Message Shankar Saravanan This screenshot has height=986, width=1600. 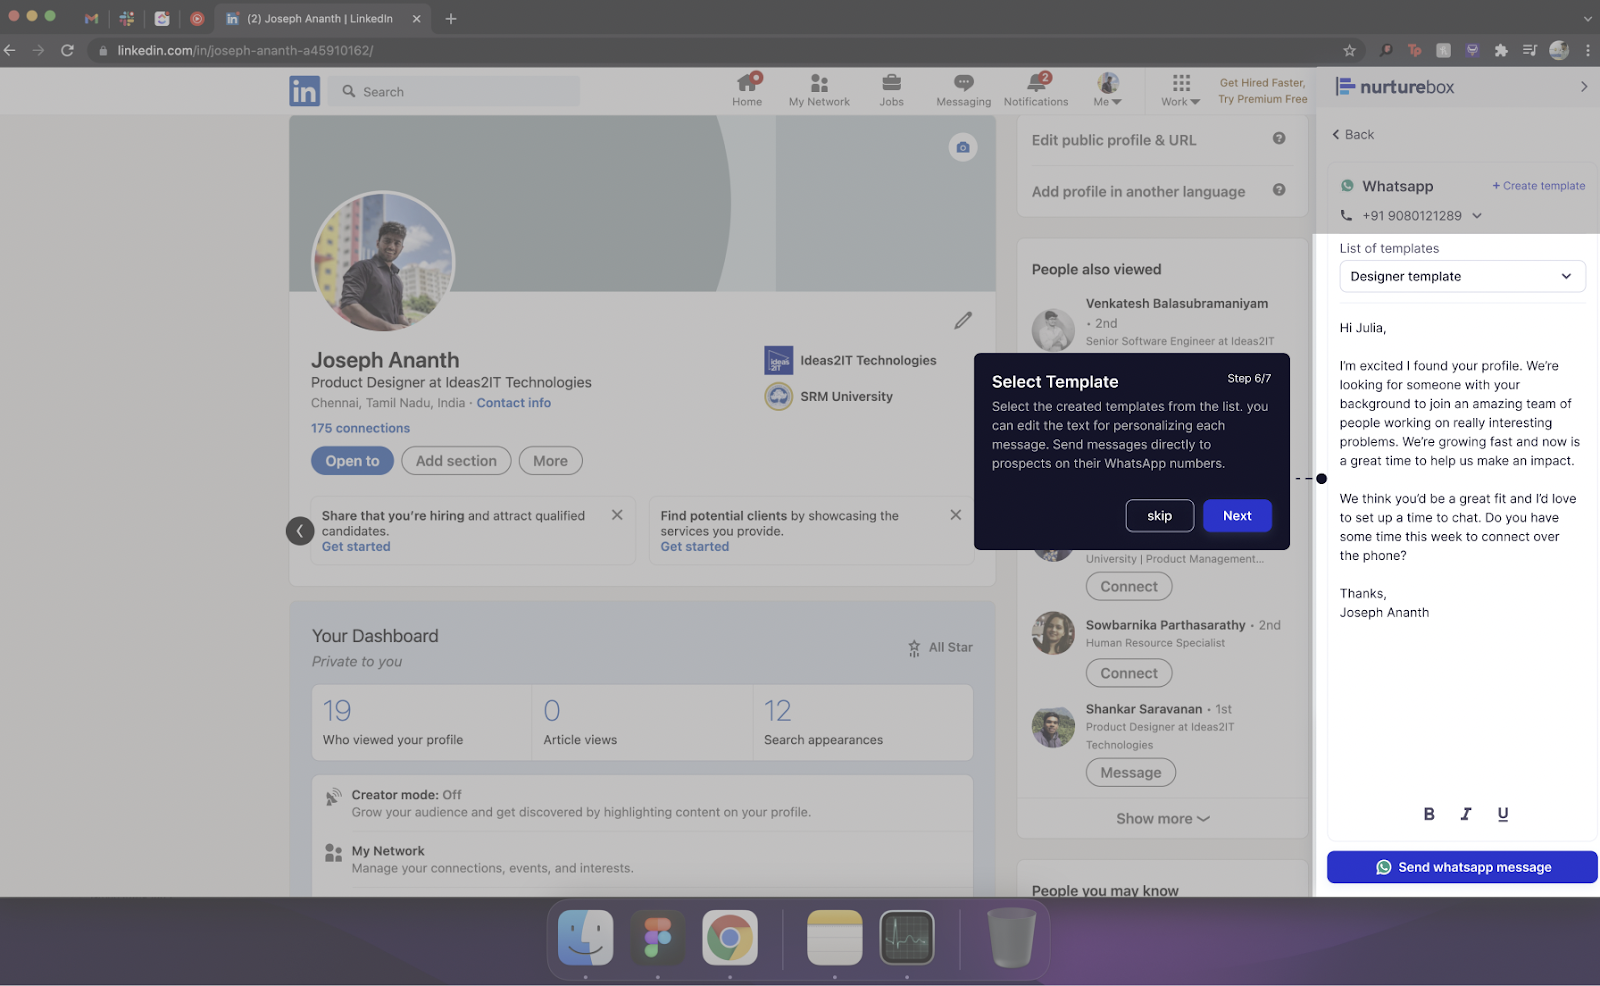click(x=1131, y=772)
